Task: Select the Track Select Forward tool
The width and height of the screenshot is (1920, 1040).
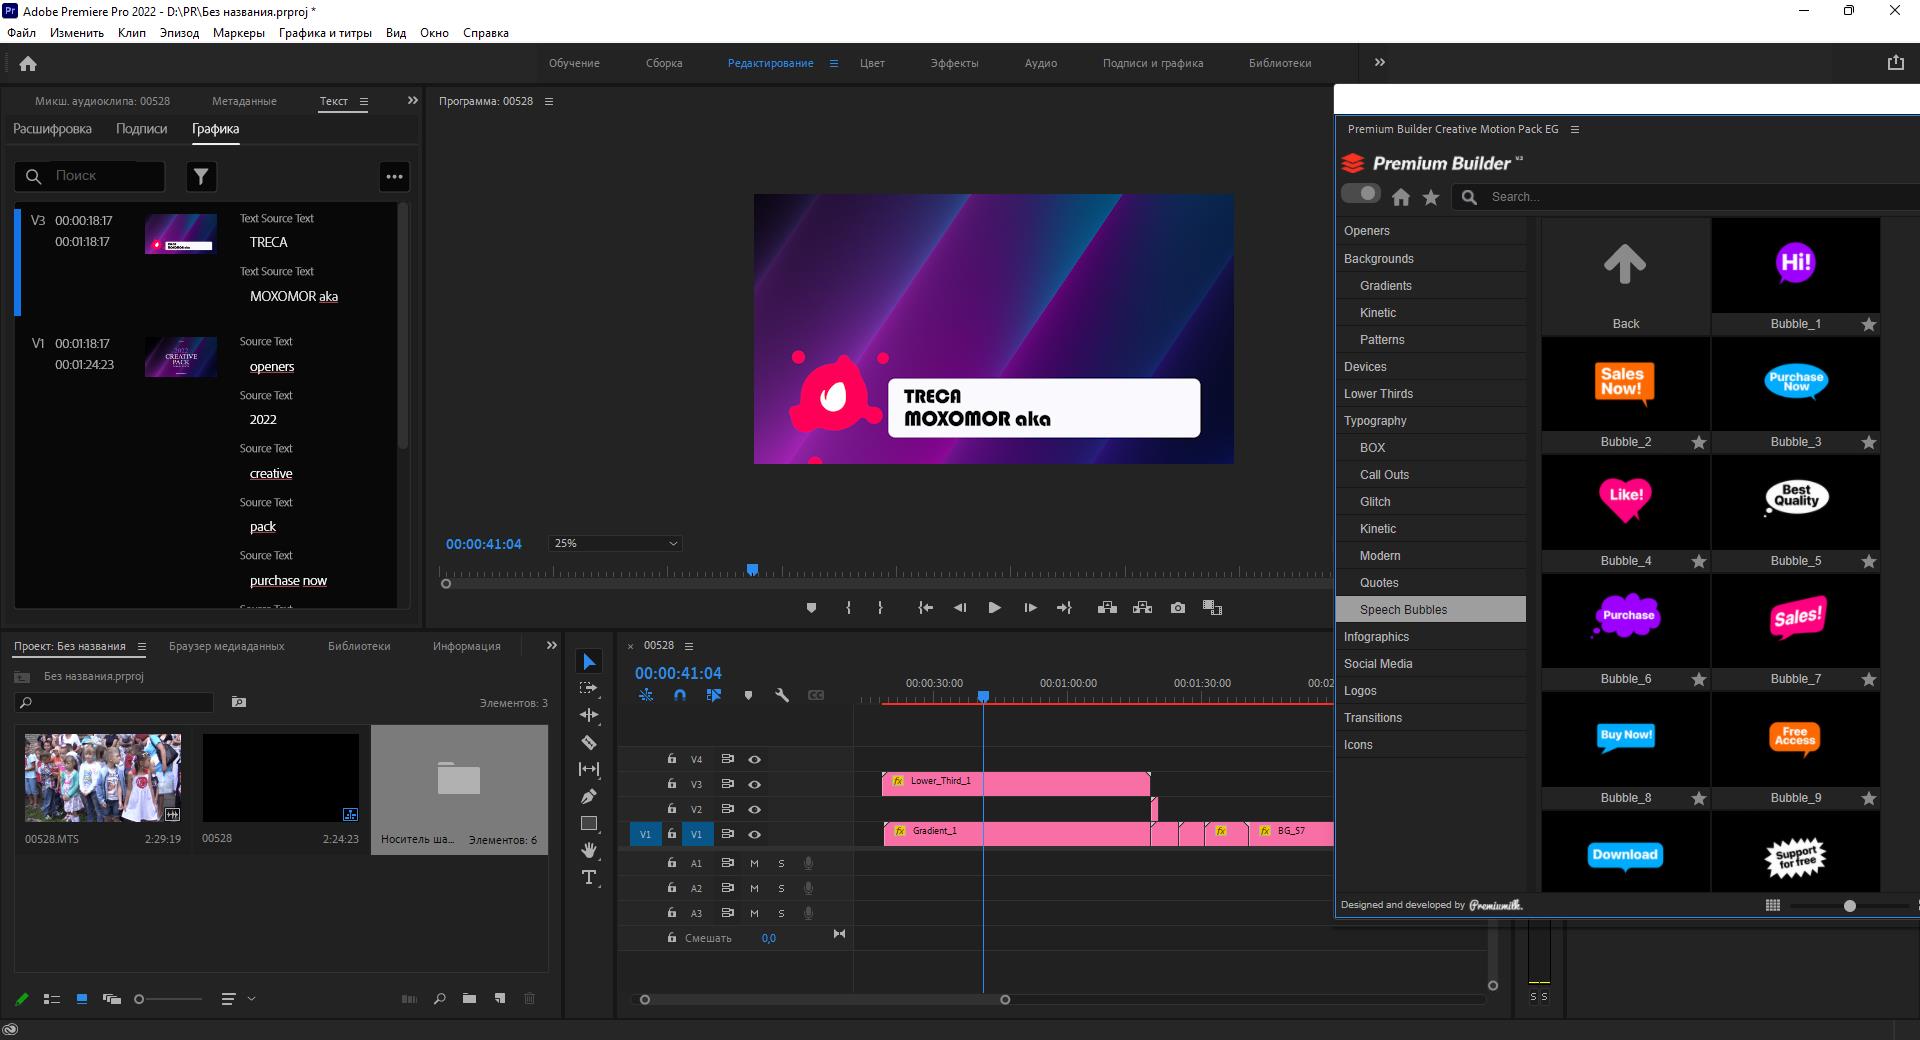Action: [589, 688]
